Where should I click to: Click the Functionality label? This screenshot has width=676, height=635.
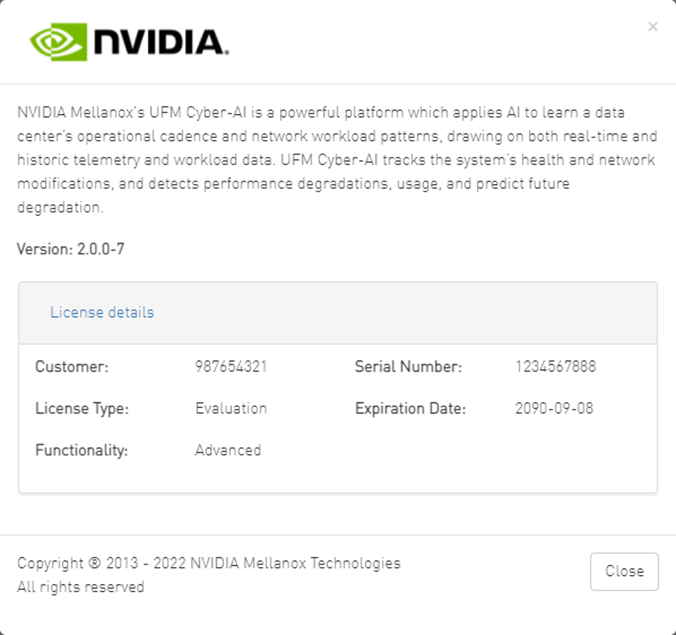click(82, 450)
